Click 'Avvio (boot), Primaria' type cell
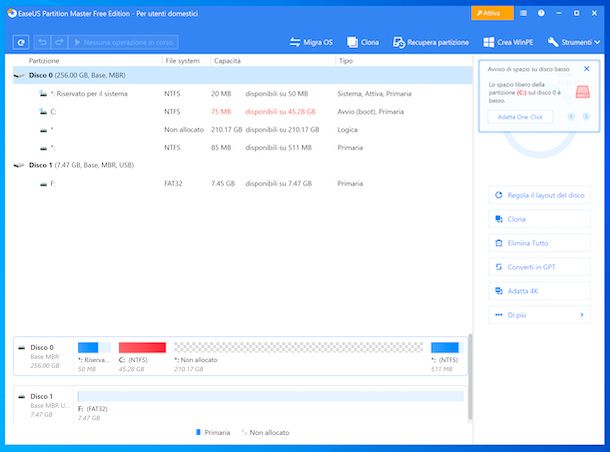 click(x=370, y=112)
